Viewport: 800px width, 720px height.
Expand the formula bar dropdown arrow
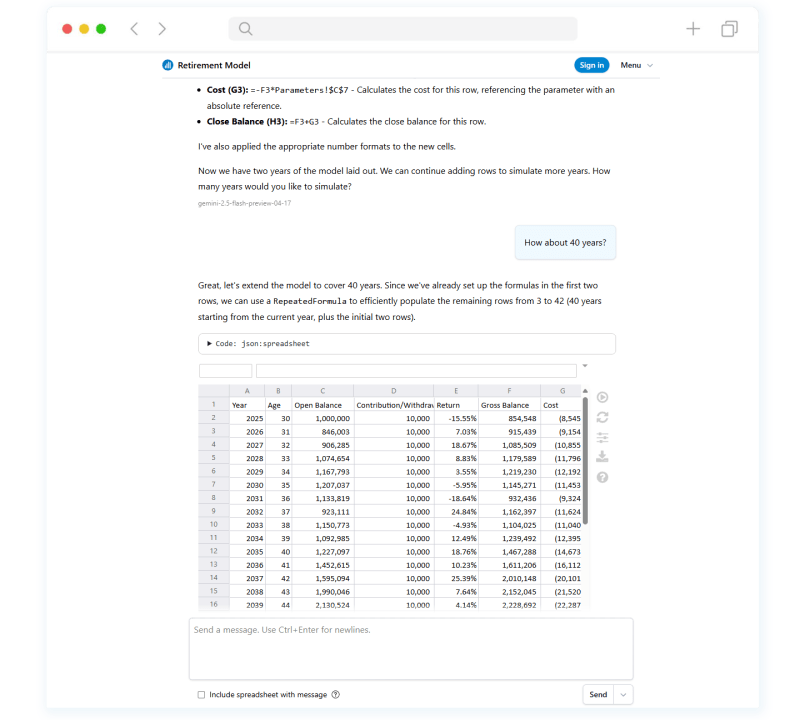(585, 366)
